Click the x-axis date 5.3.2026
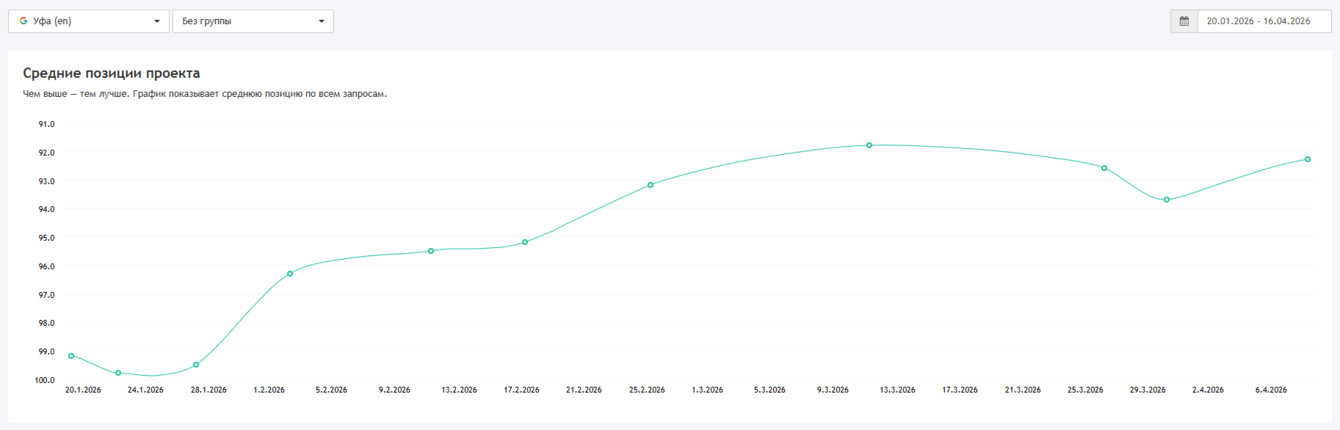This screenshot has height=430, width=1340. click(x=770, y=390)
